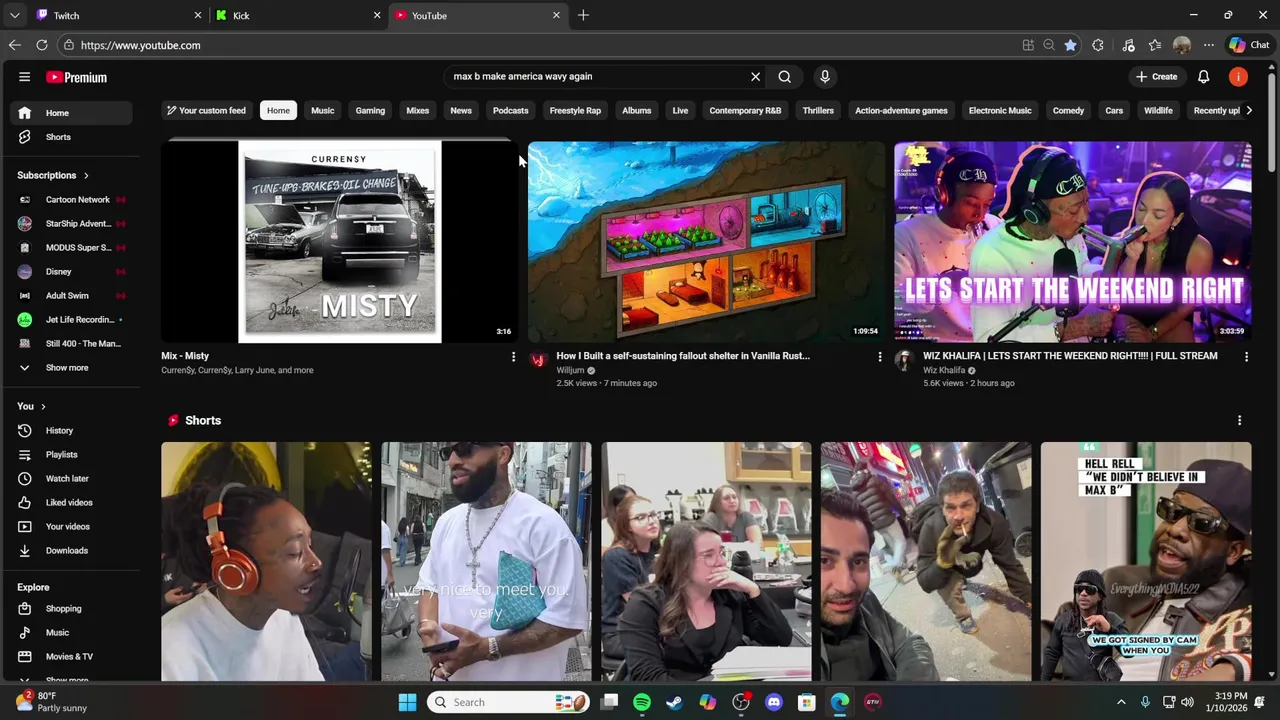Image resolution: width=1280 pixels, height=720 pixels.
Task: Open the notifications bell
Action: click(1204, 76)
